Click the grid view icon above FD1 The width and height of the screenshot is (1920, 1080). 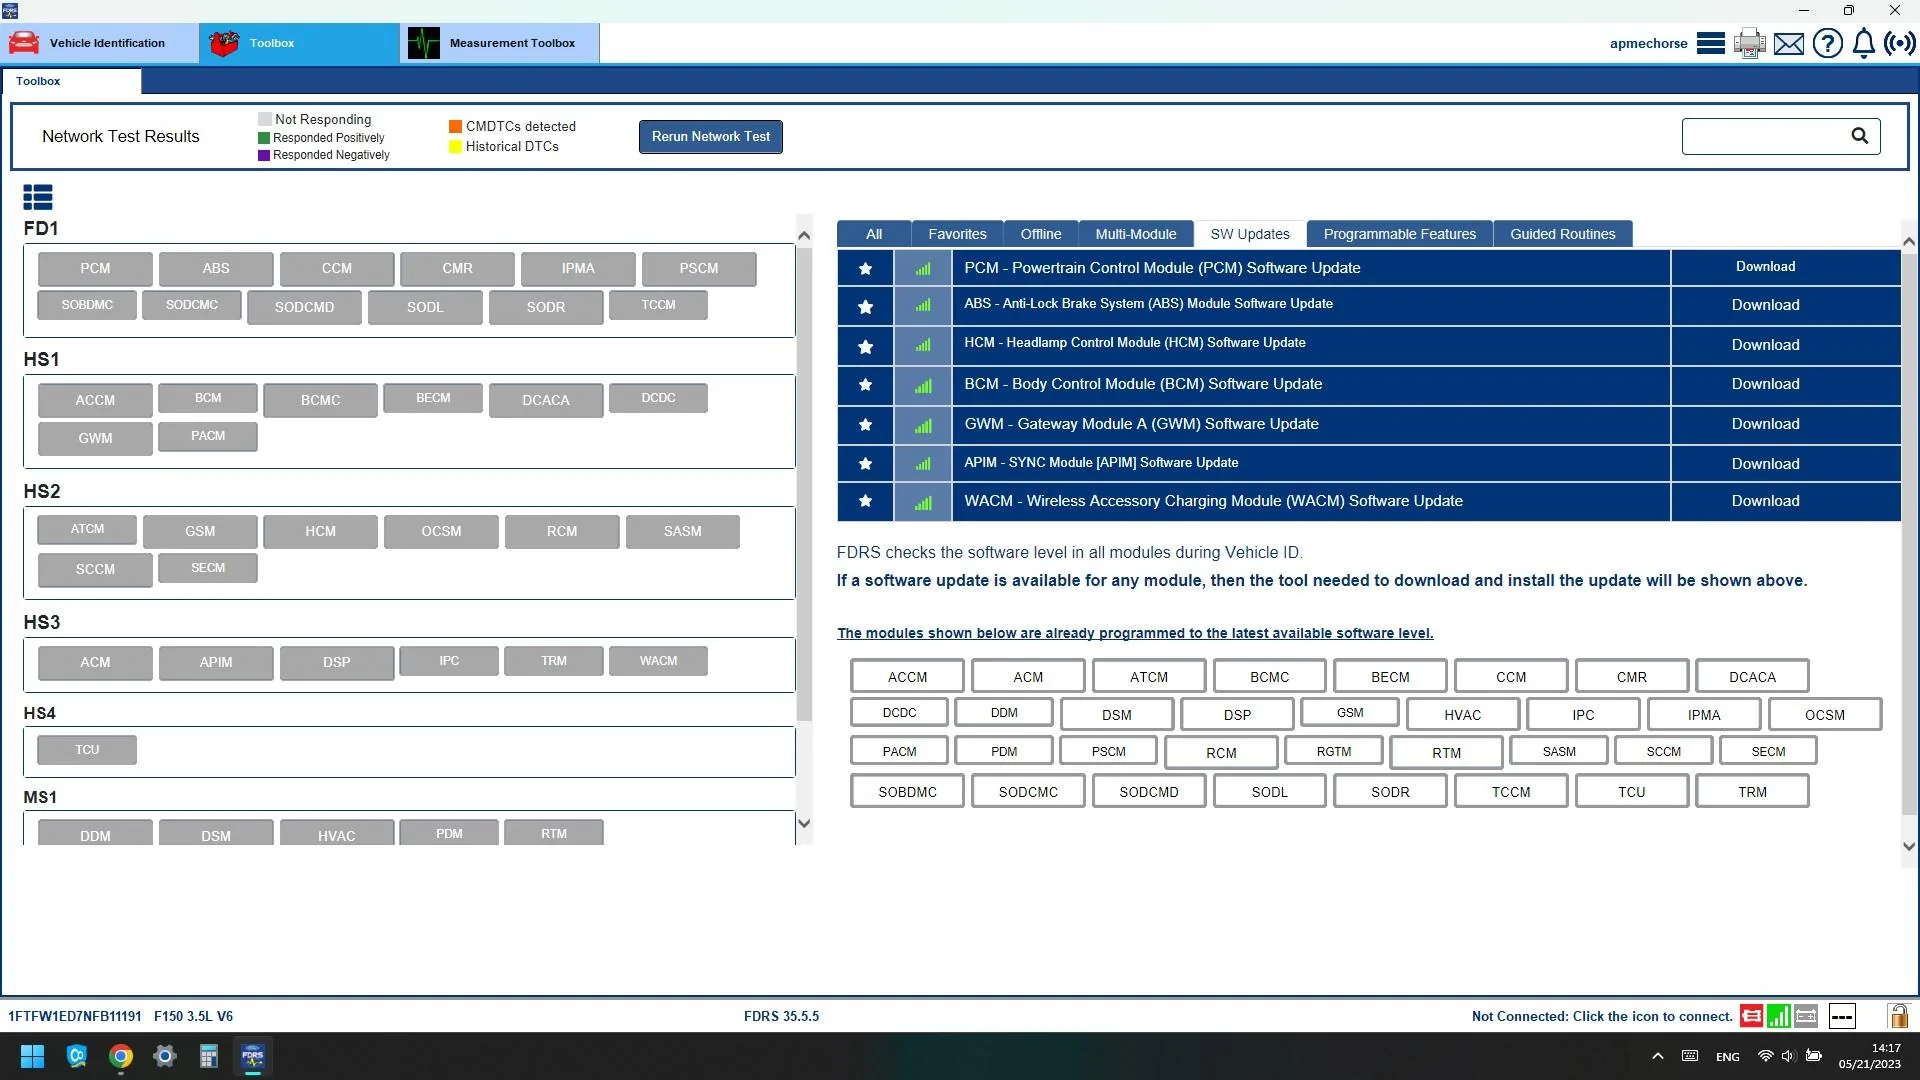pyautogui.click(x=38, y=197)
